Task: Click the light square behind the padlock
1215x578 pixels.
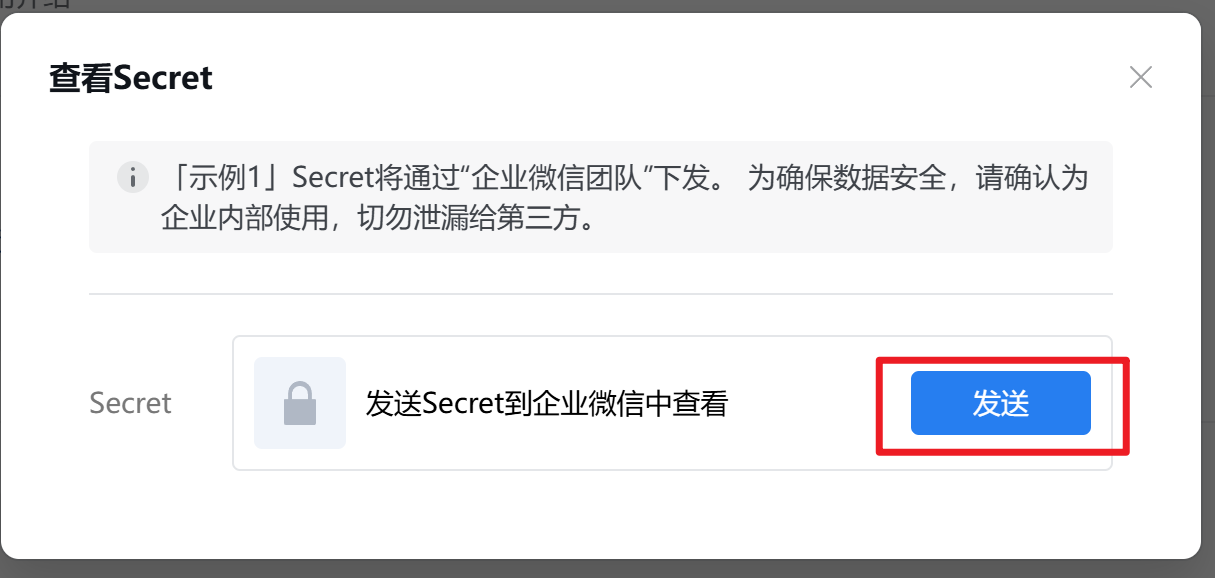Action: pyautogui.click(x=300, y=403)
